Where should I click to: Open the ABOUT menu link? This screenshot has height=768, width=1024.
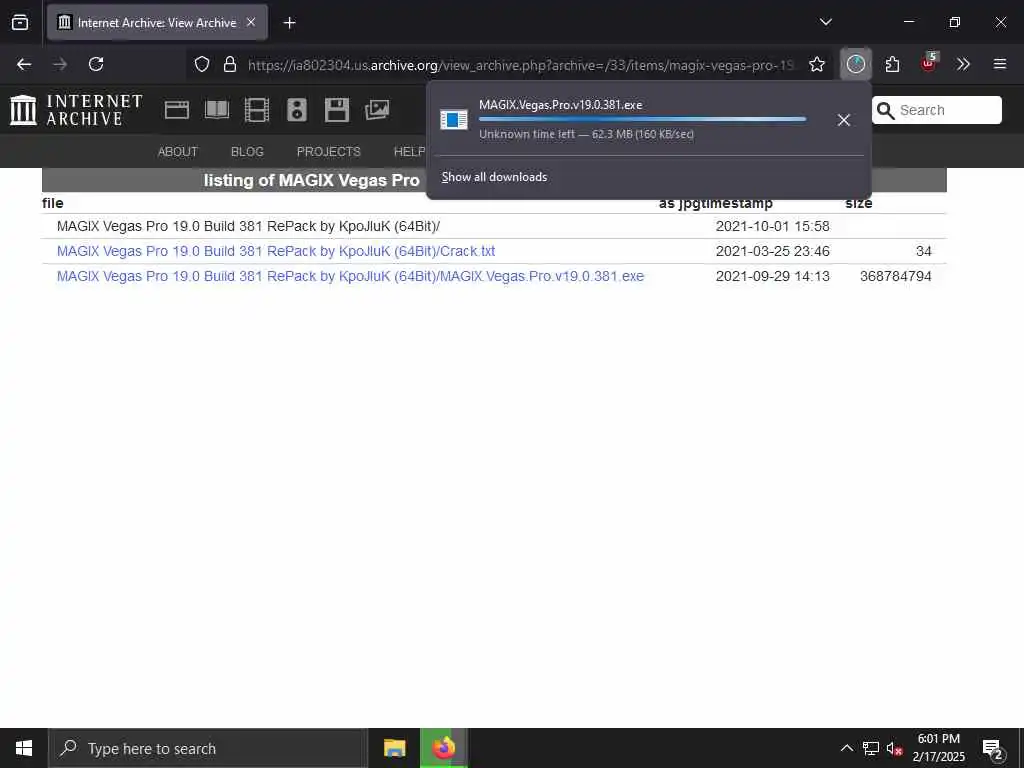click(x=178, y=152)
